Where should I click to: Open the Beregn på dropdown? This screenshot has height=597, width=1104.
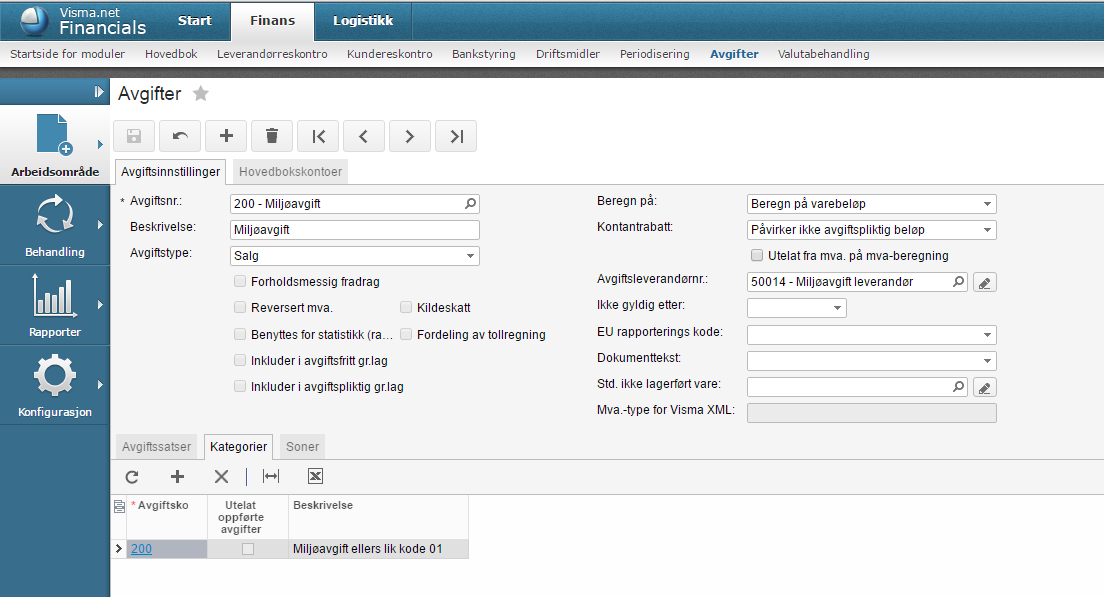coord(987,203)
